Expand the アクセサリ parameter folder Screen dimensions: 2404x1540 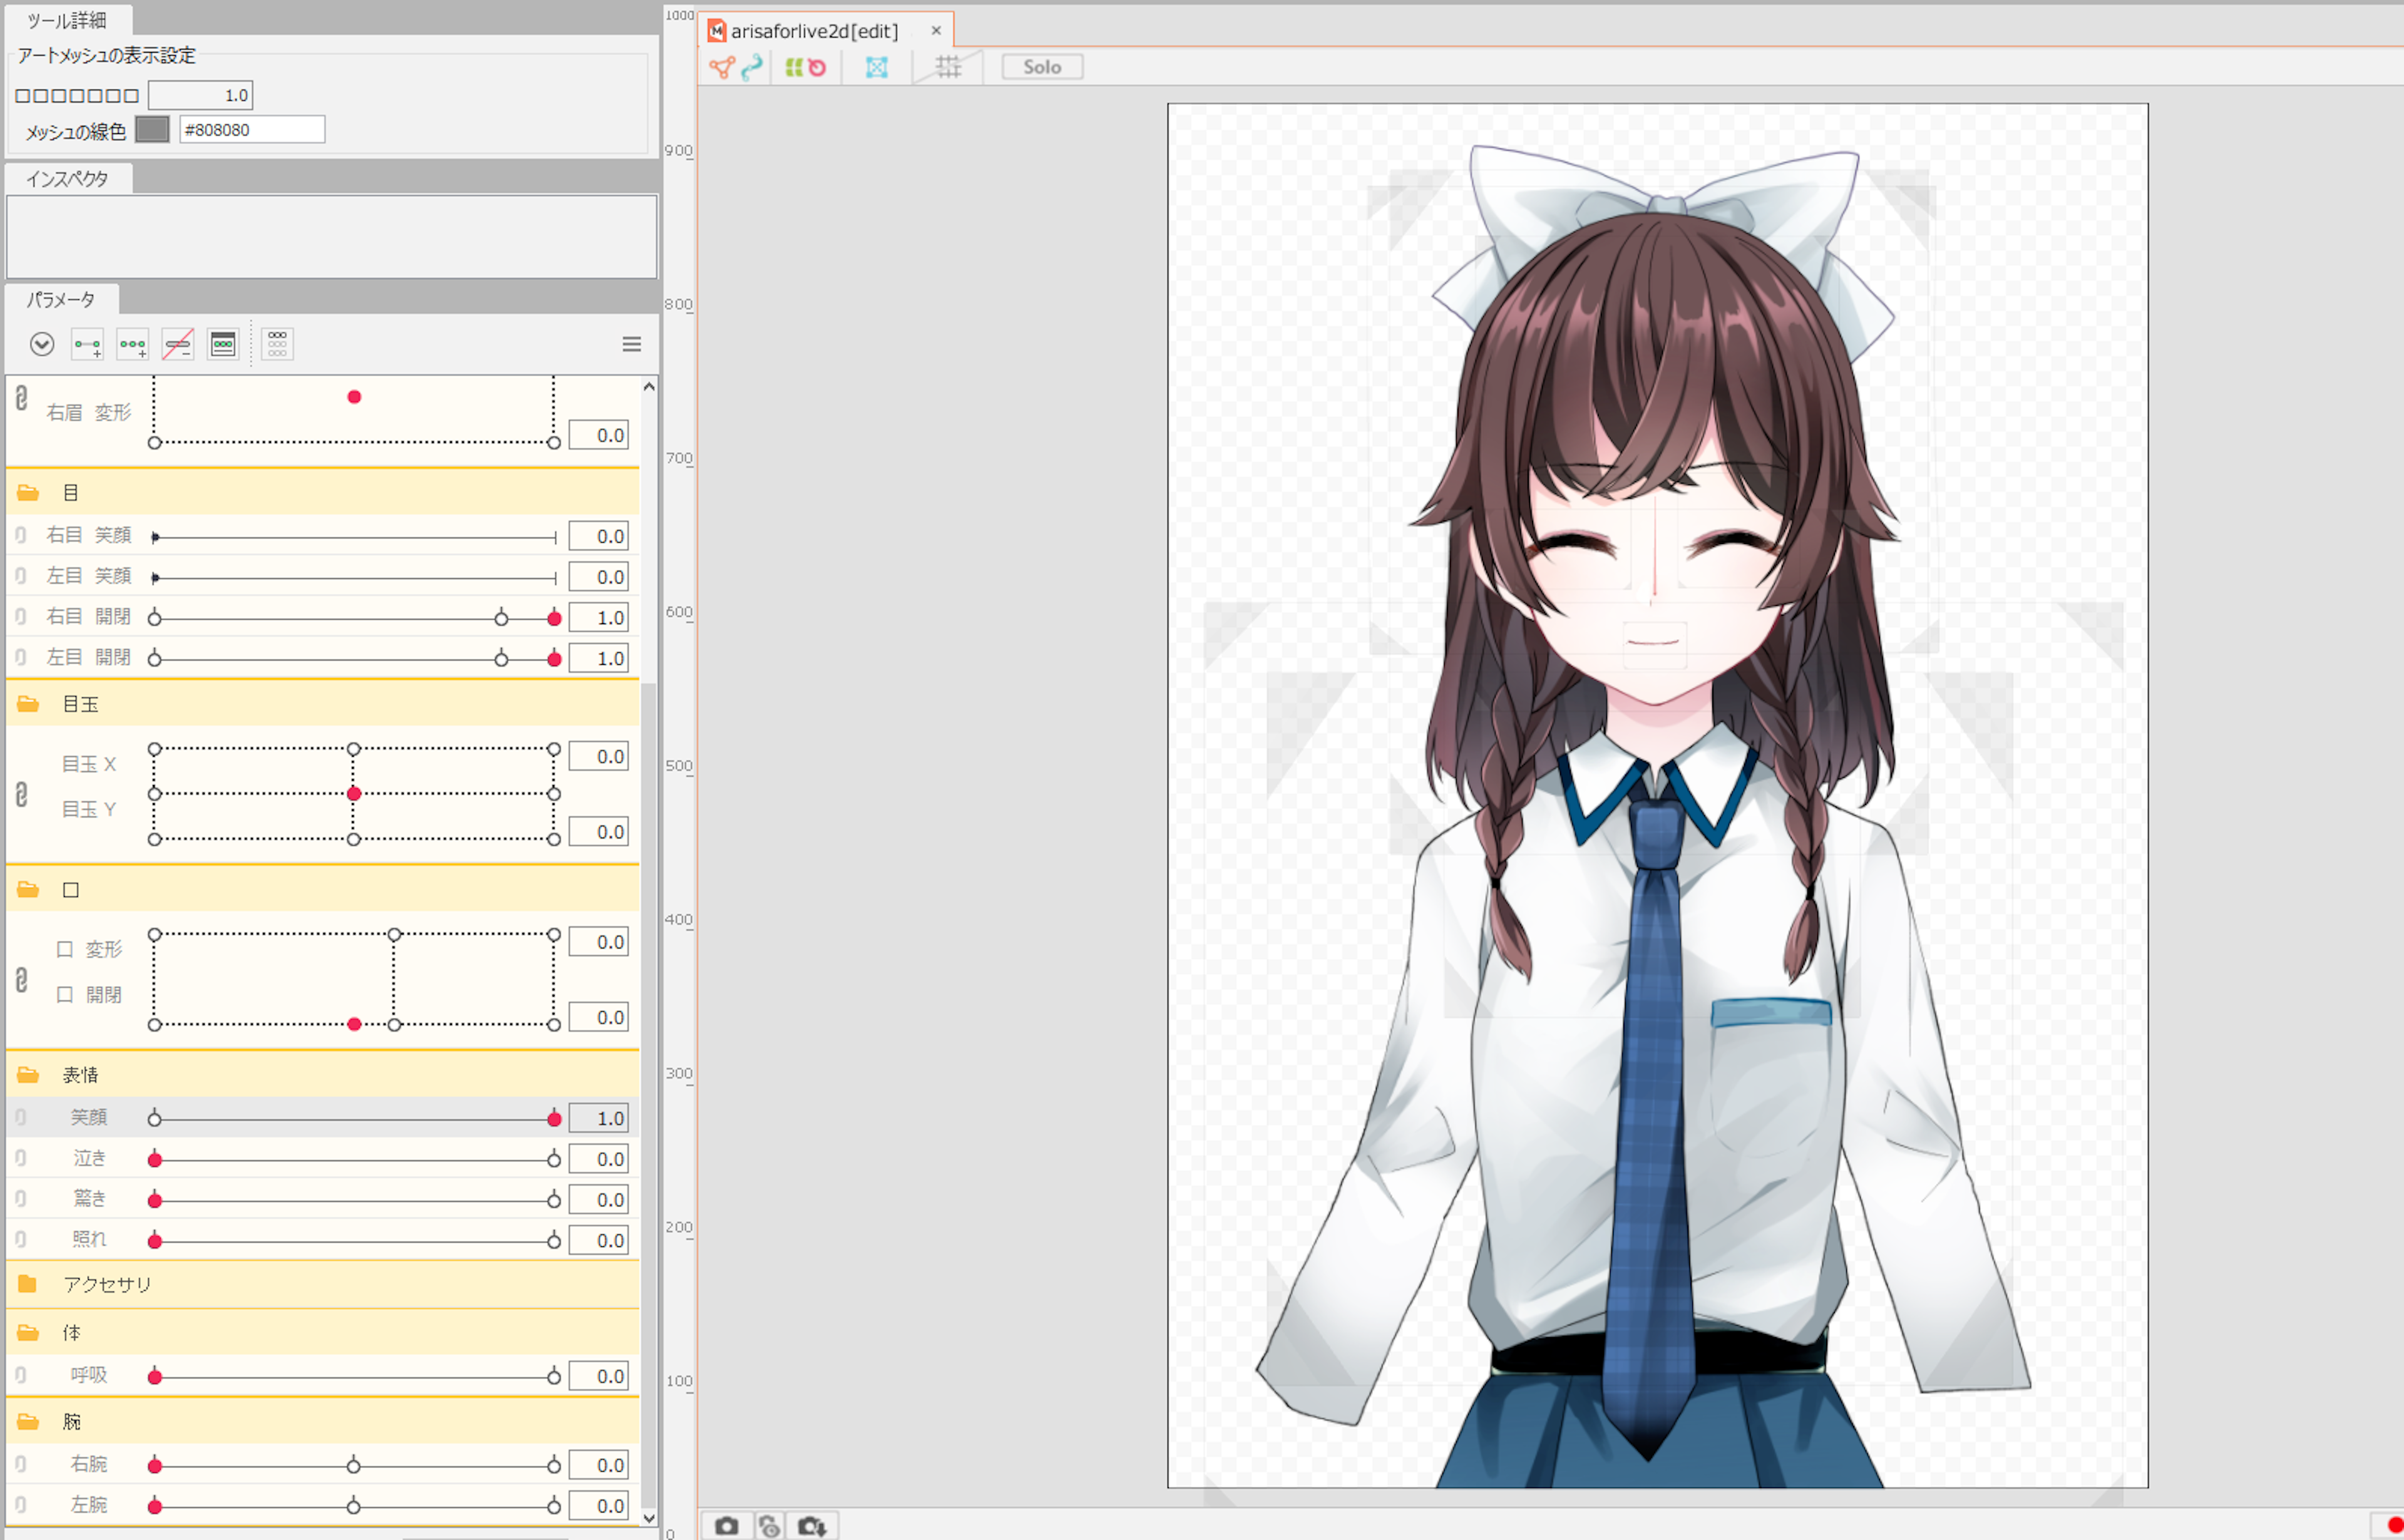27,1284
